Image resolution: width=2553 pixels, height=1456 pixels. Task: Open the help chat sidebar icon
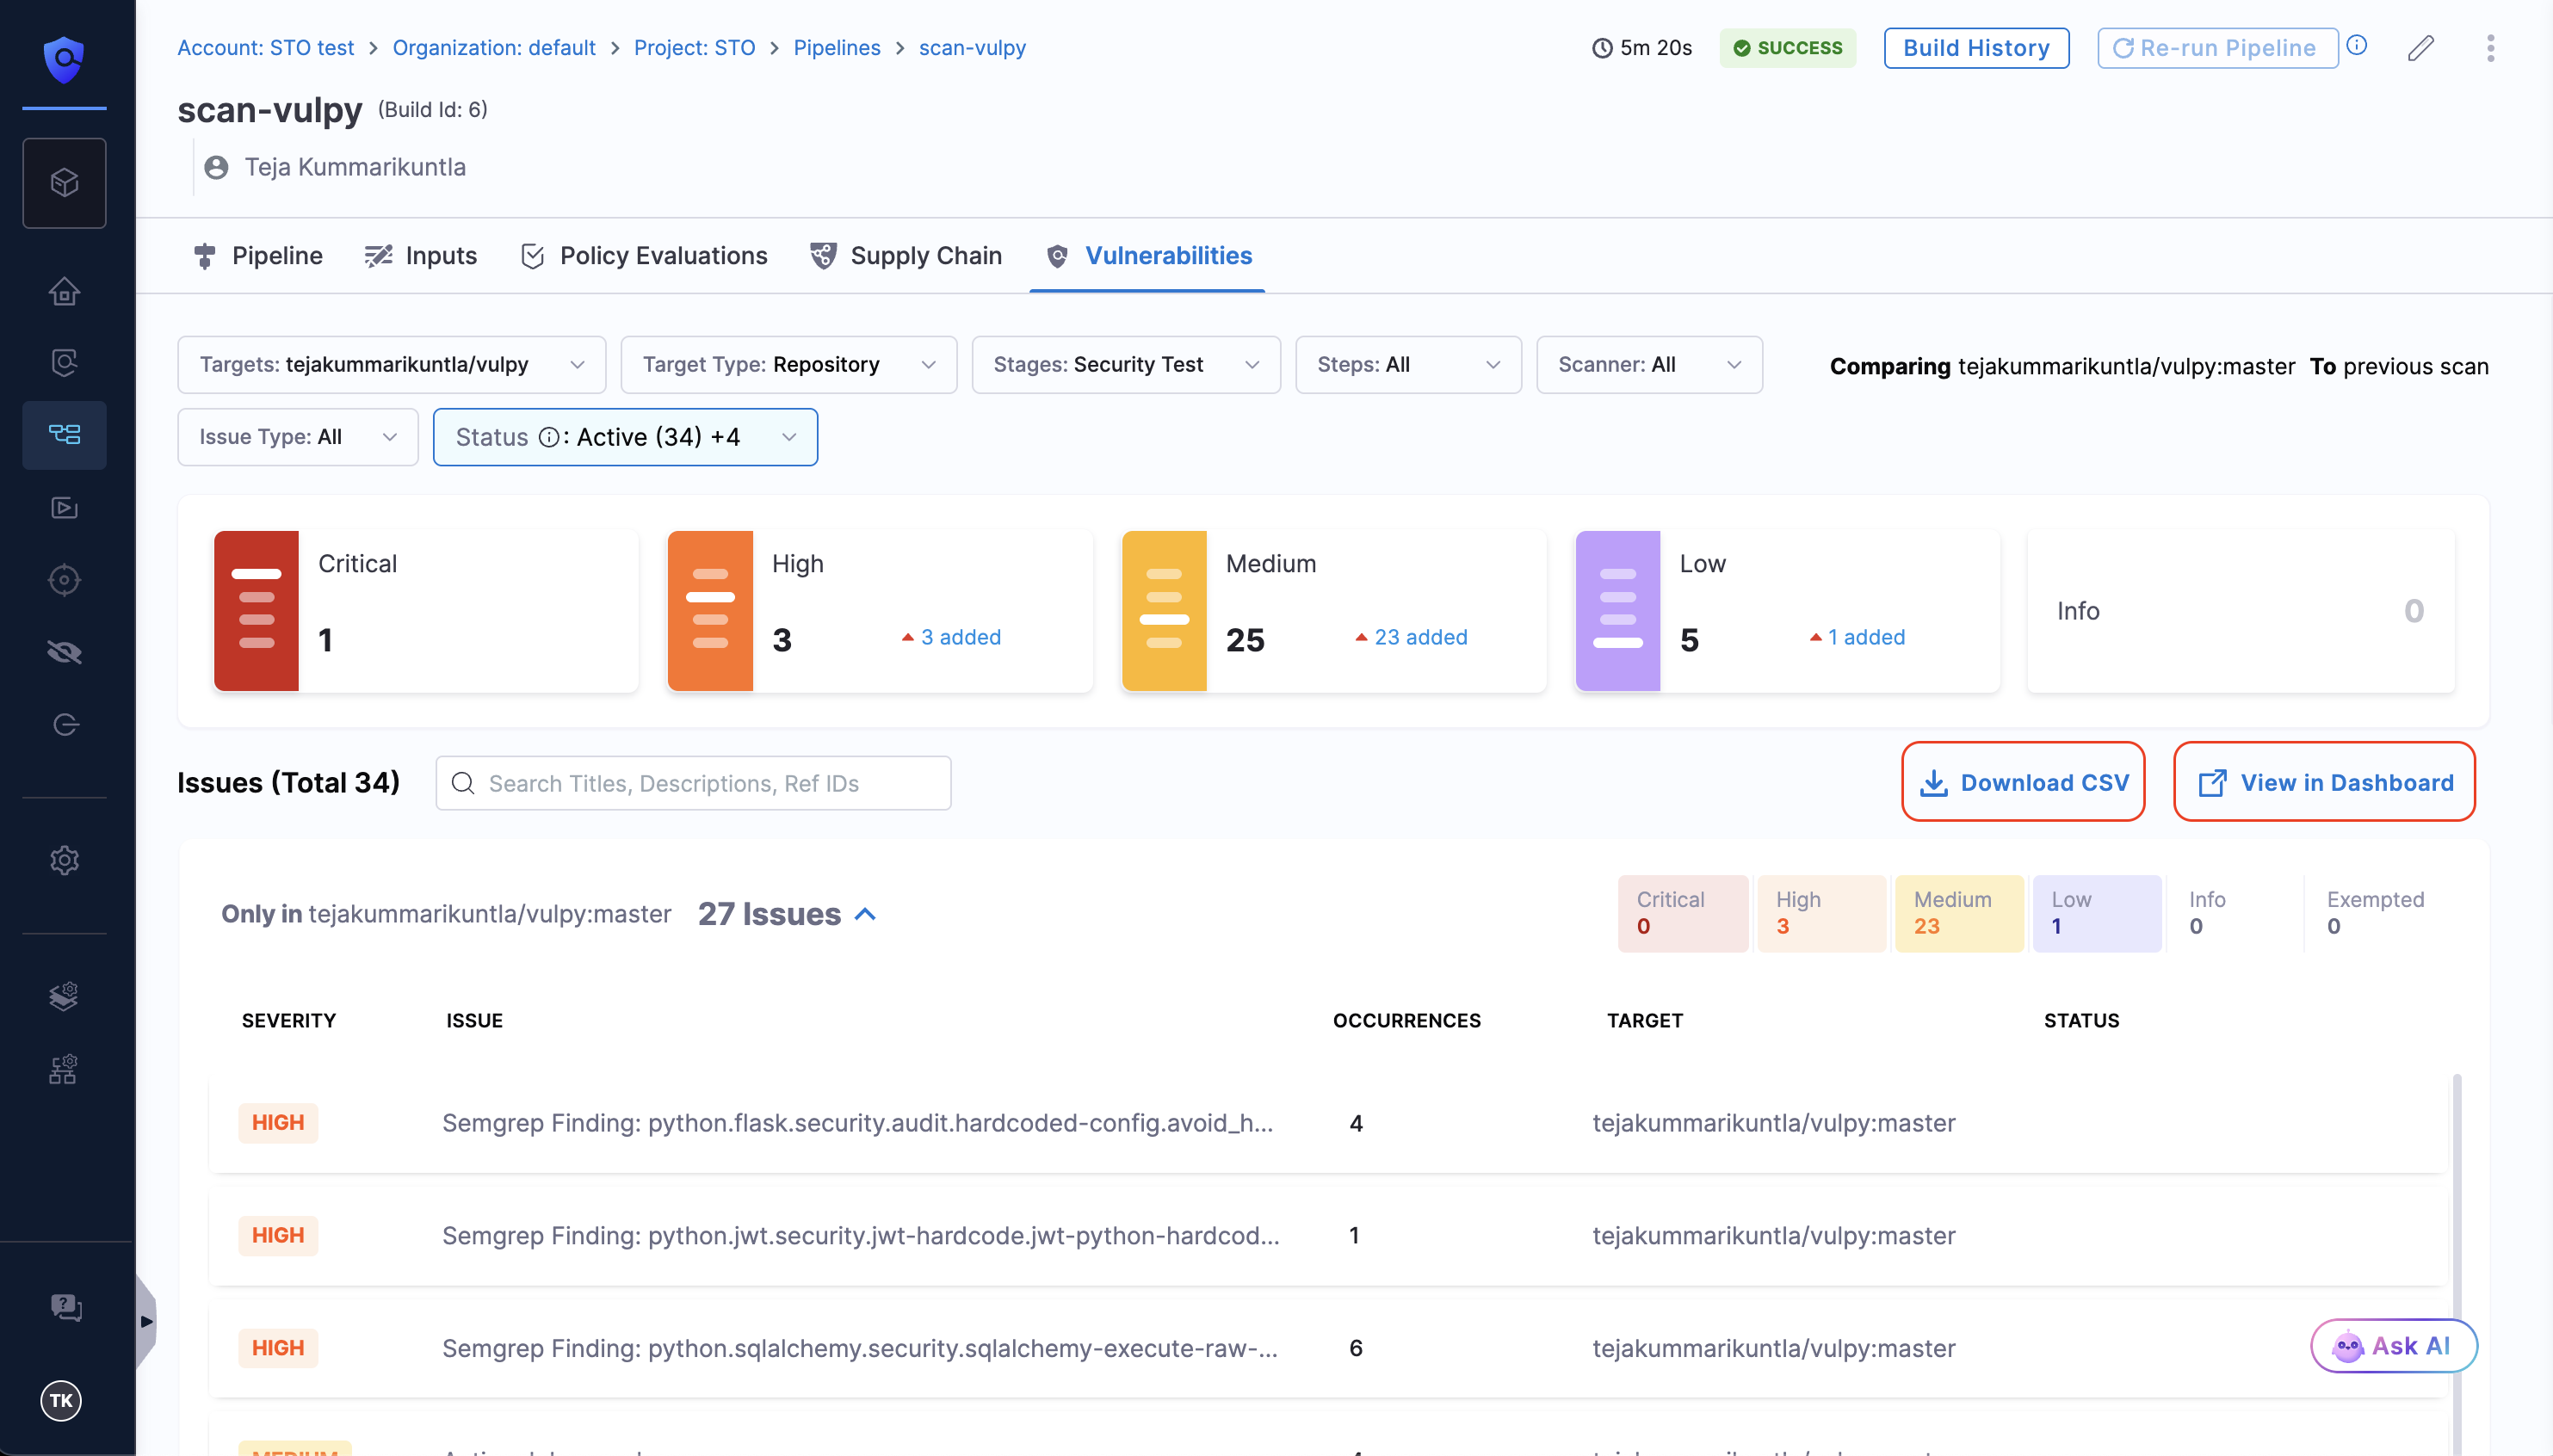coord(64,1306)
